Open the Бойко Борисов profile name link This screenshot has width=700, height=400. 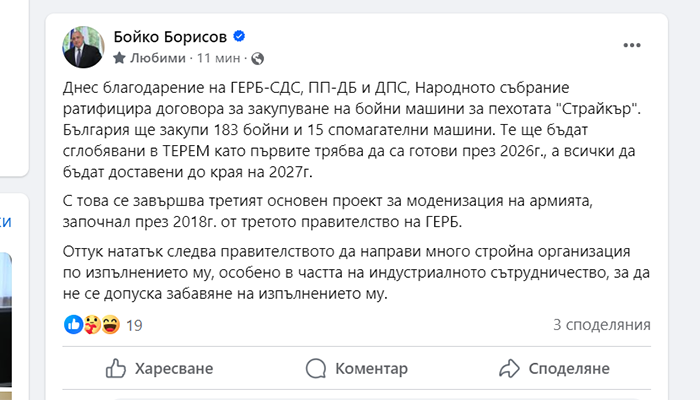170,37
